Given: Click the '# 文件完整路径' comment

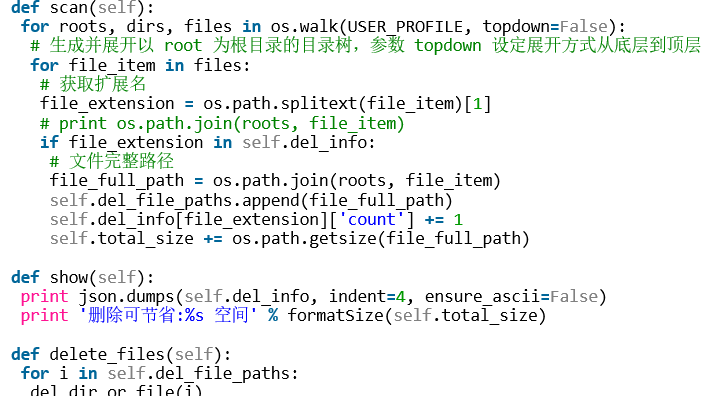Looking at the screenshot, I should pos(112,161).
